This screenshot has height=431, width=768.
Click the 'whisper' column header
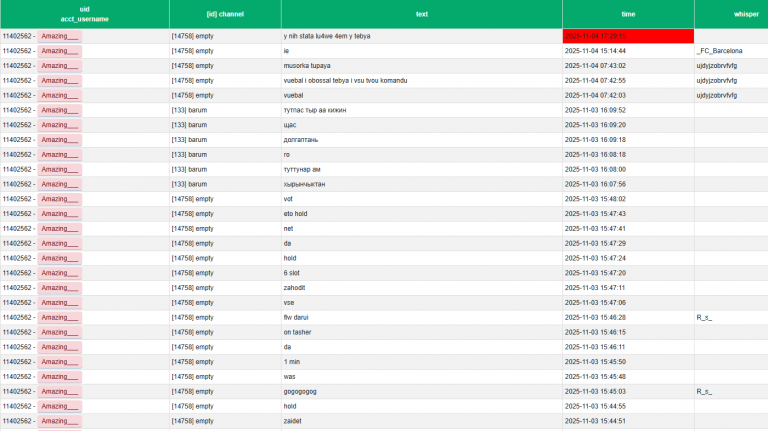(730, 14)
